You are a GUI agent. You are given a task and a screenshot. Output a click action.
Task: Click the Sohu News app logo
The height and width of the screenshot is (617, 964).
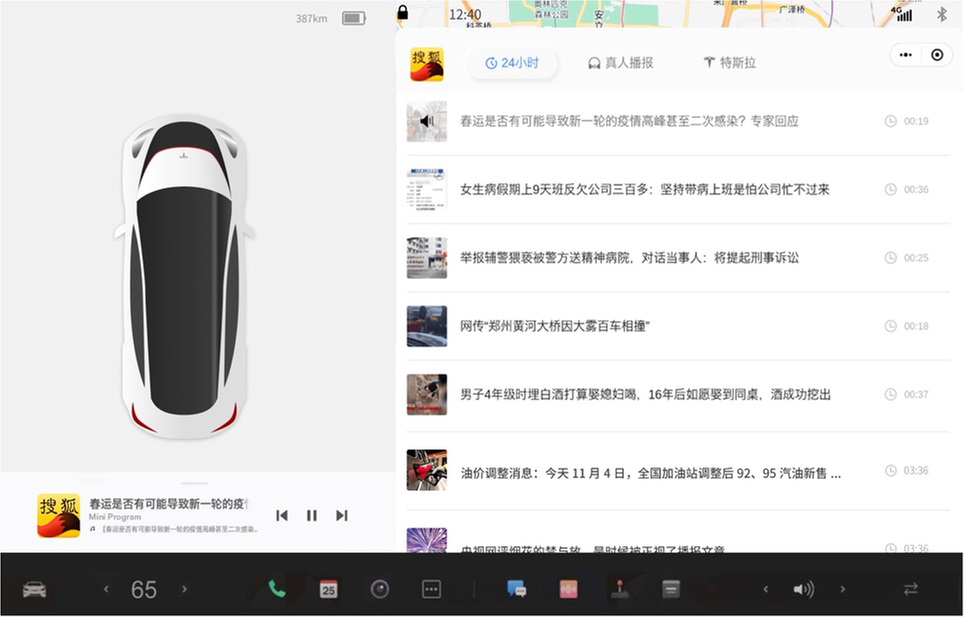(427, 62)
